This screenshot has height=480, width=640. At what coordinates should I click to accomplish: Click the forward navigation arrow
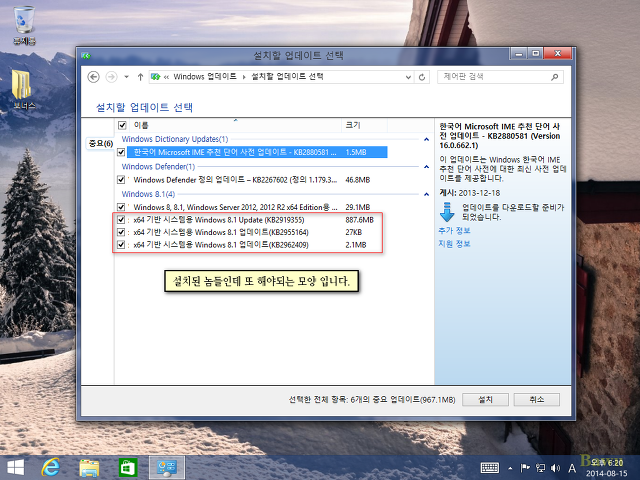tap(111, 77)
